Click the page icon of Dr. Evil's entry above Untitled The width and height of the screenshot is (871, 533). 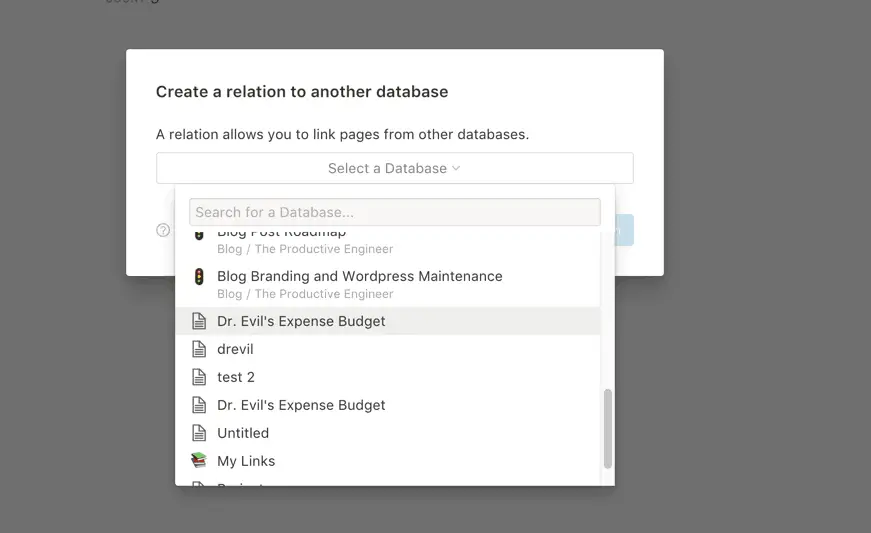pos(199,405)
